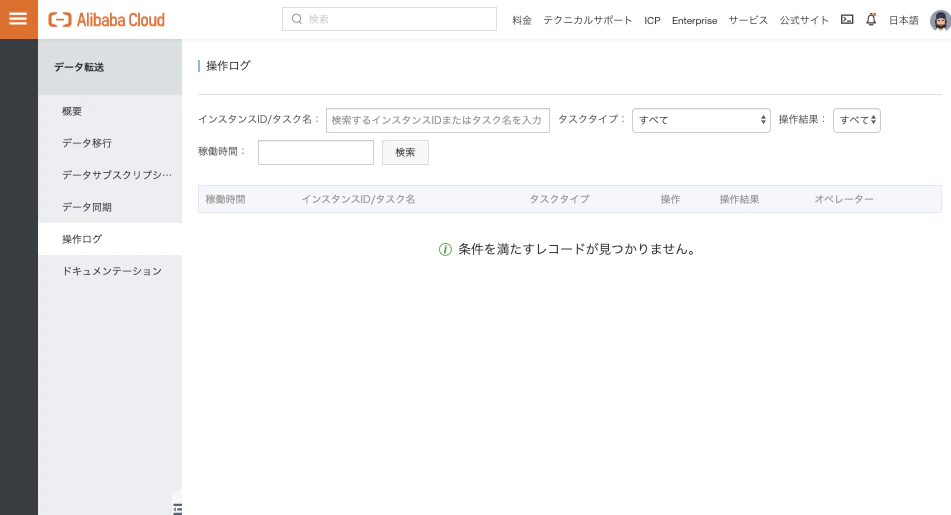Open 公式サイト link
The width and height of the screenshot is (951, 515).
pyautogui.click(x=804, y=21)
